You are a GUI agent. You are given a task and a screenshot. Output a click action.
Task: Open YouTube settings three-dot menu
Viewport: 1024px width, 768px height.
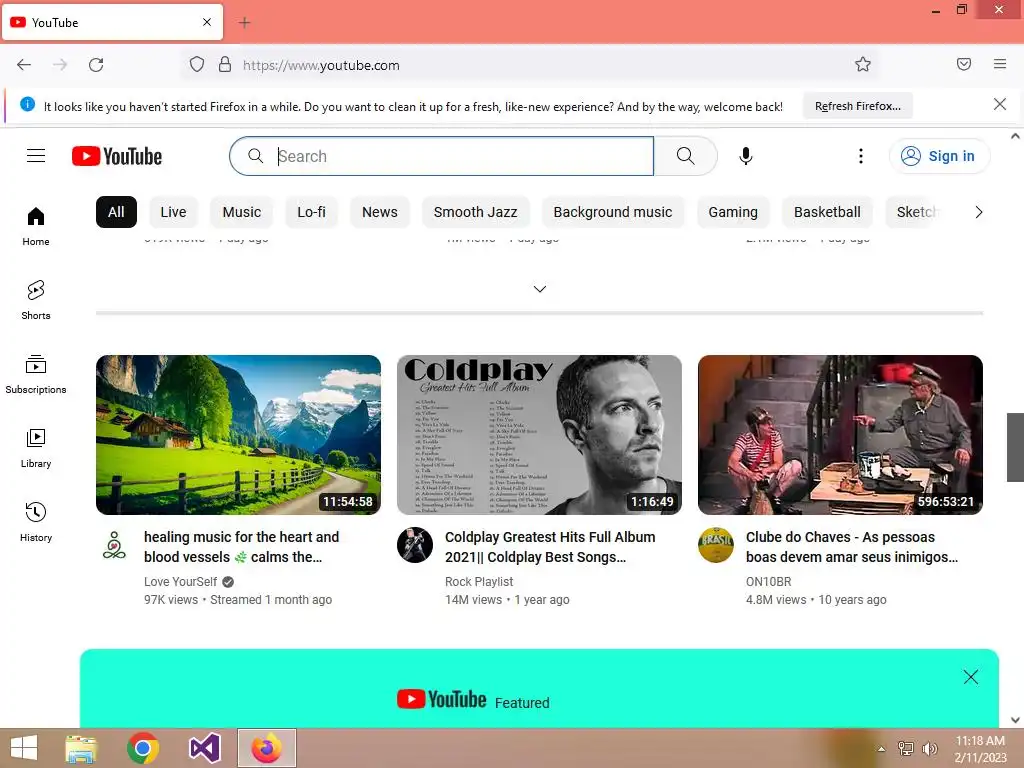click(x=861, y=155)
